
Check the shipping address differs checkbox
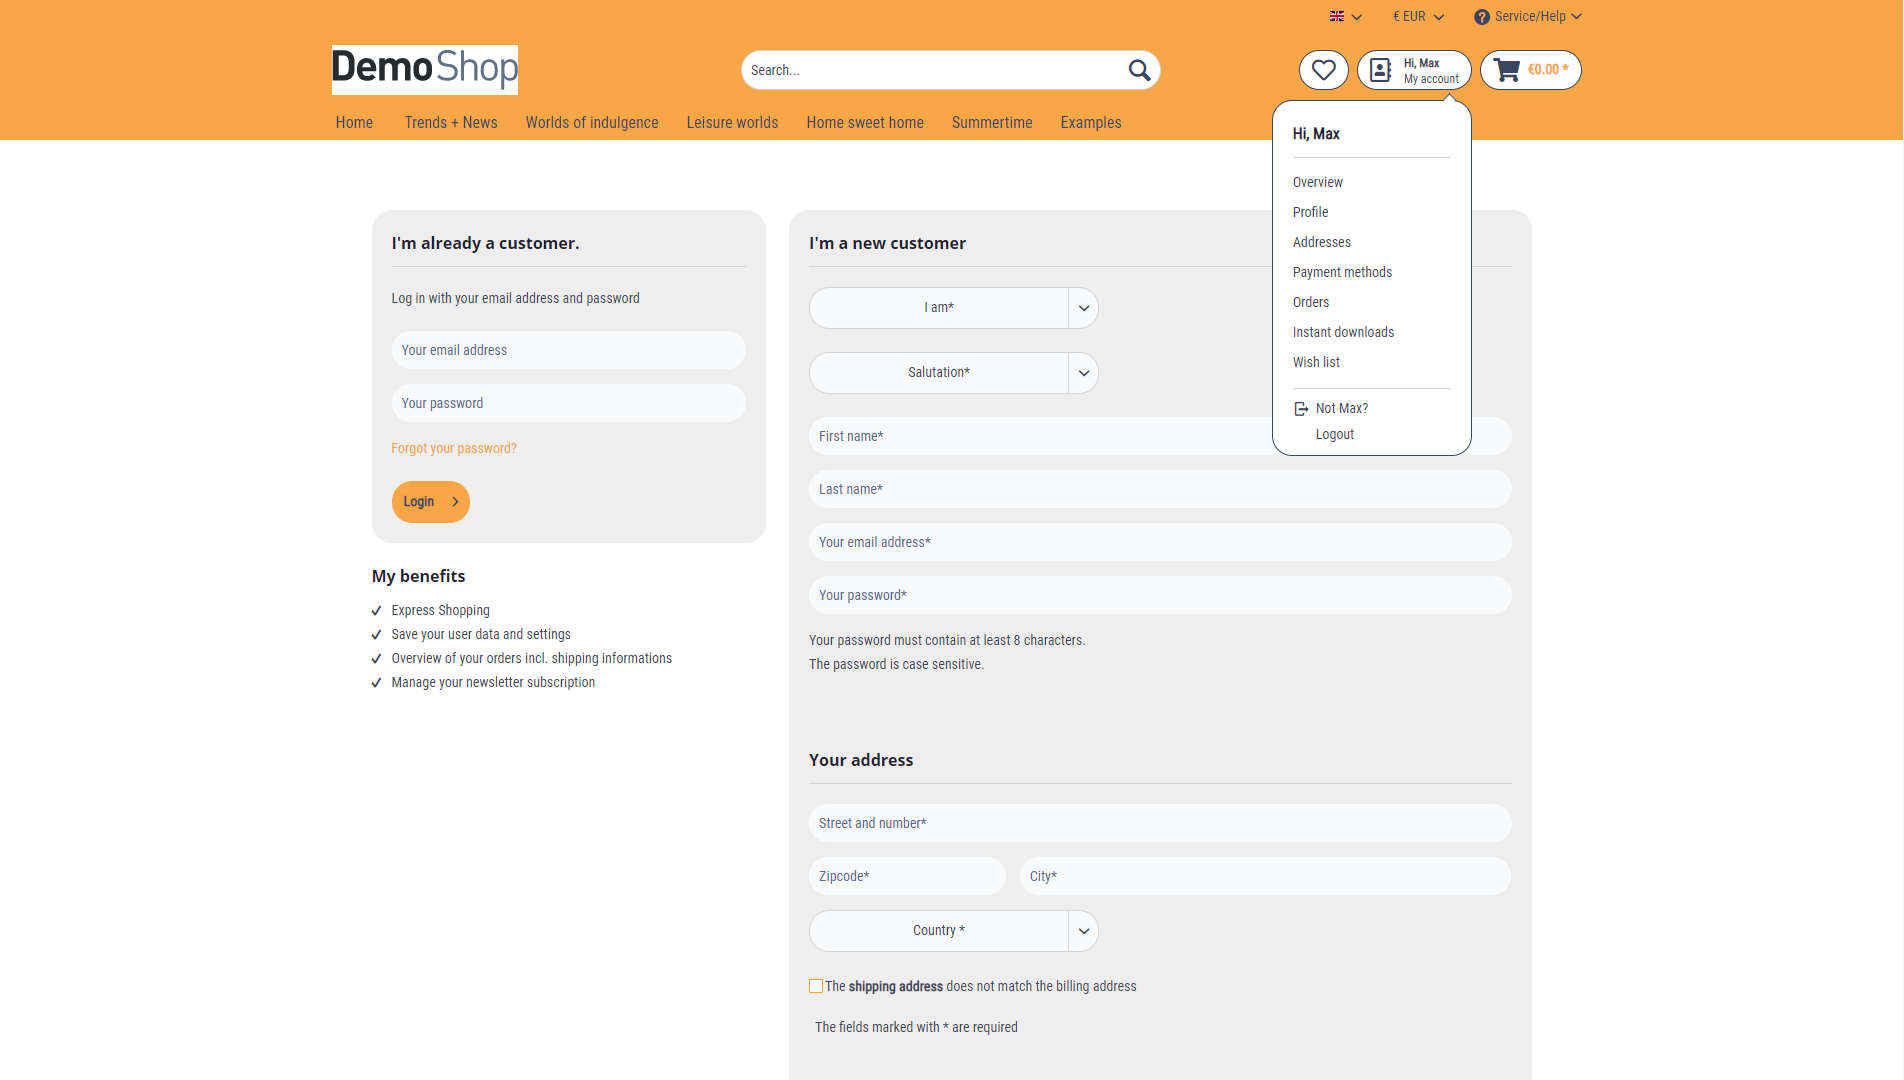coord(816,986)
